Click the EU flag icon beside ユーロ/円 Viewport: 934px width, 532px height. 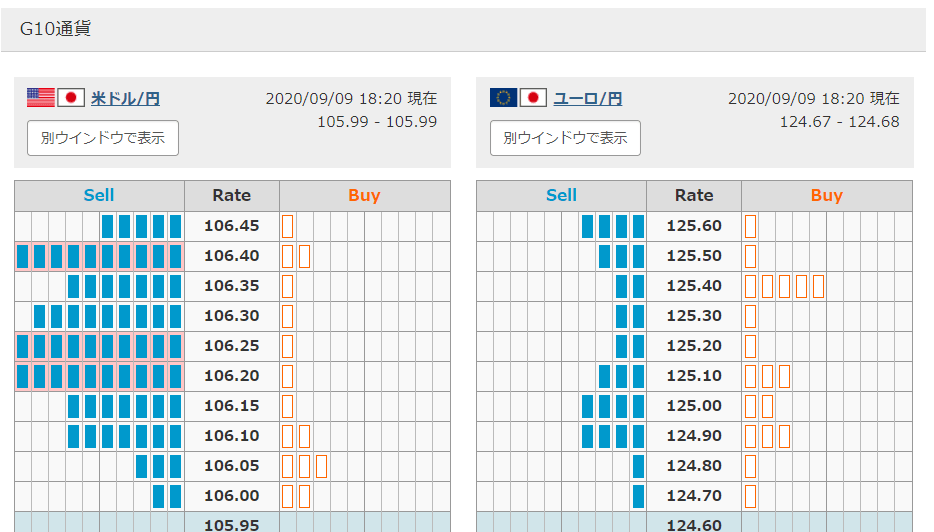coord(503,98)
